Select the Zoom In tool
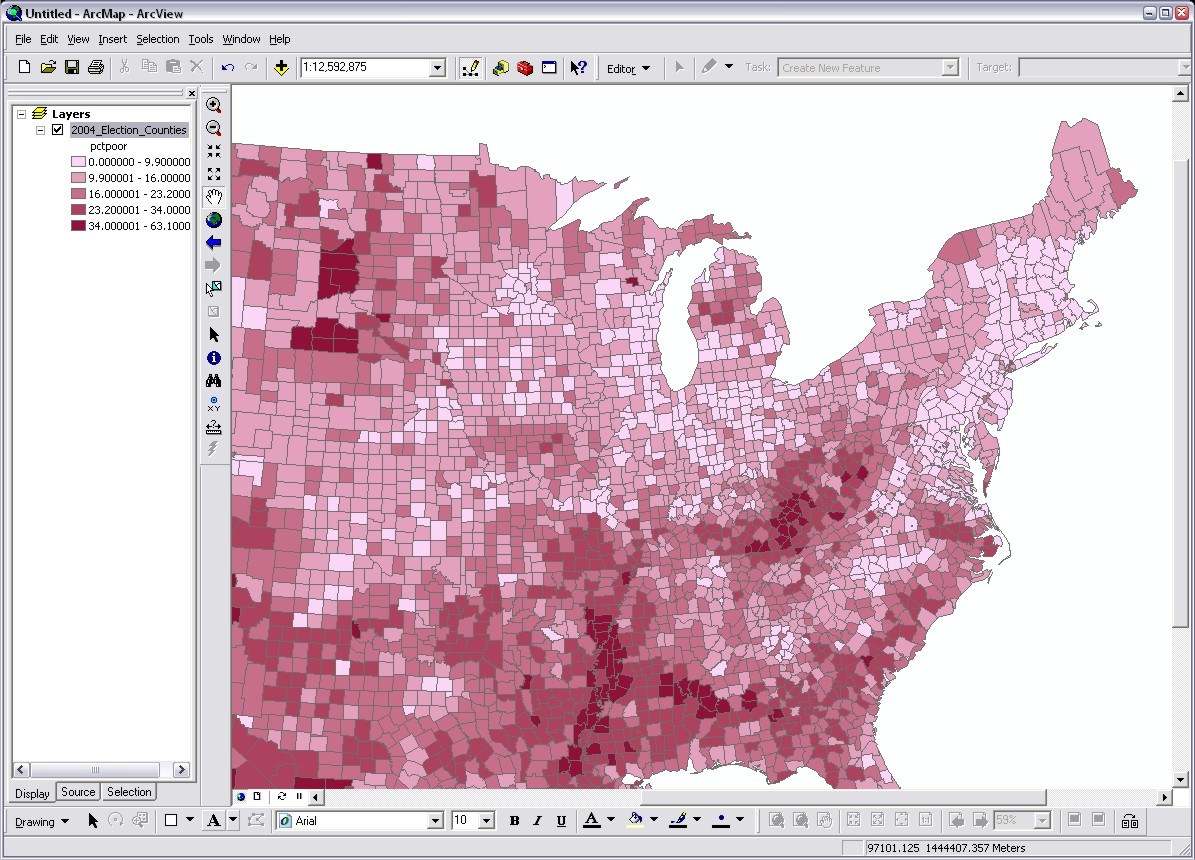 pos(214,104)
